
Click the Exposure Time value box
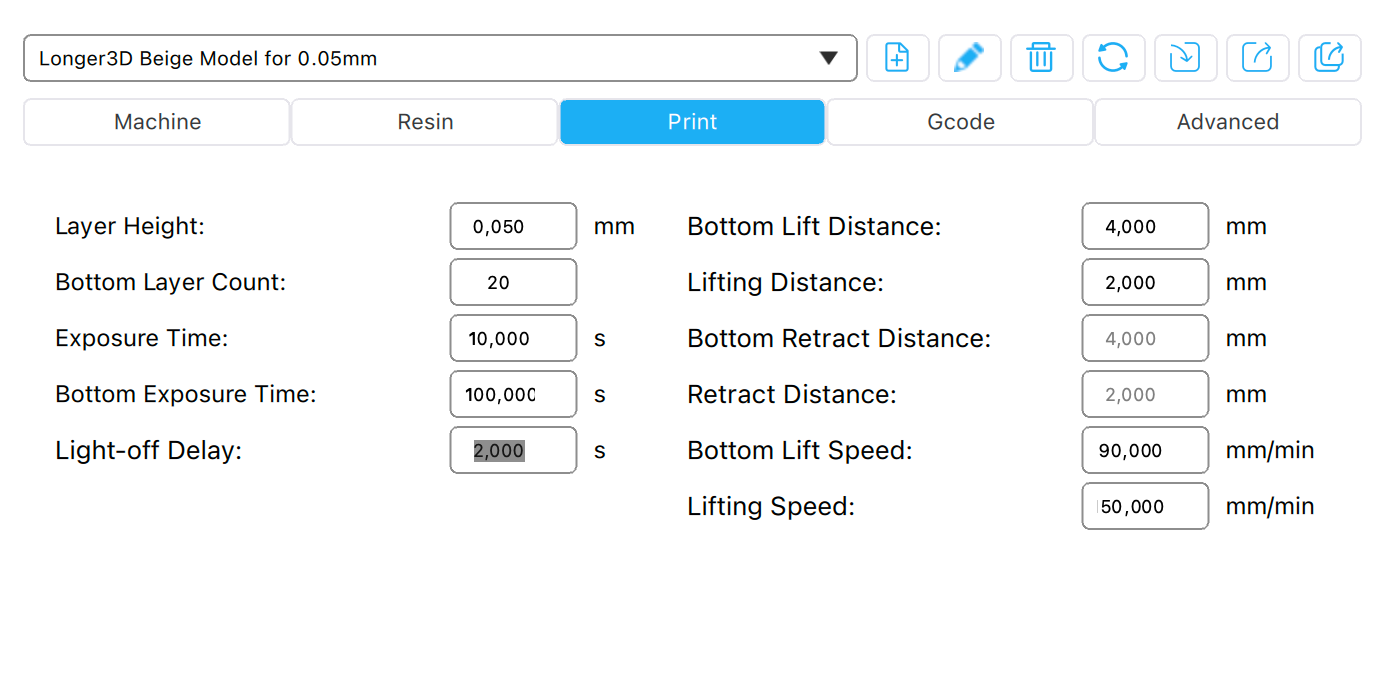click(513, 338)
